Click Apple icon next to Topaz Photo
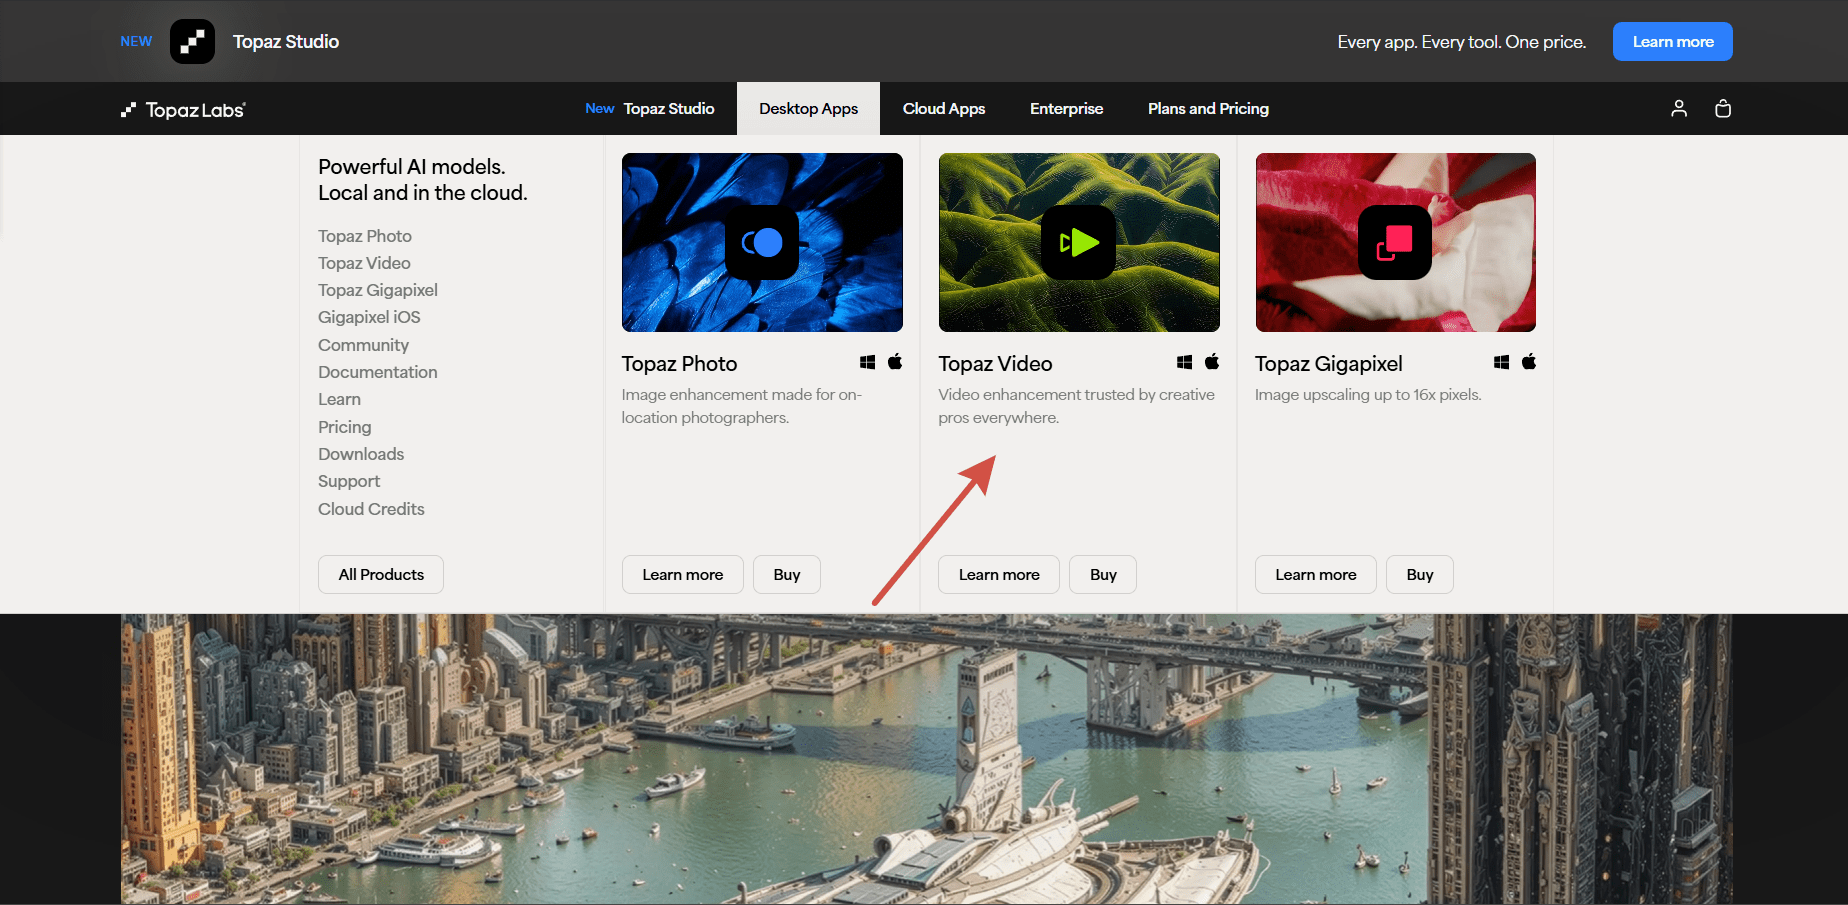 coord(895,361)
